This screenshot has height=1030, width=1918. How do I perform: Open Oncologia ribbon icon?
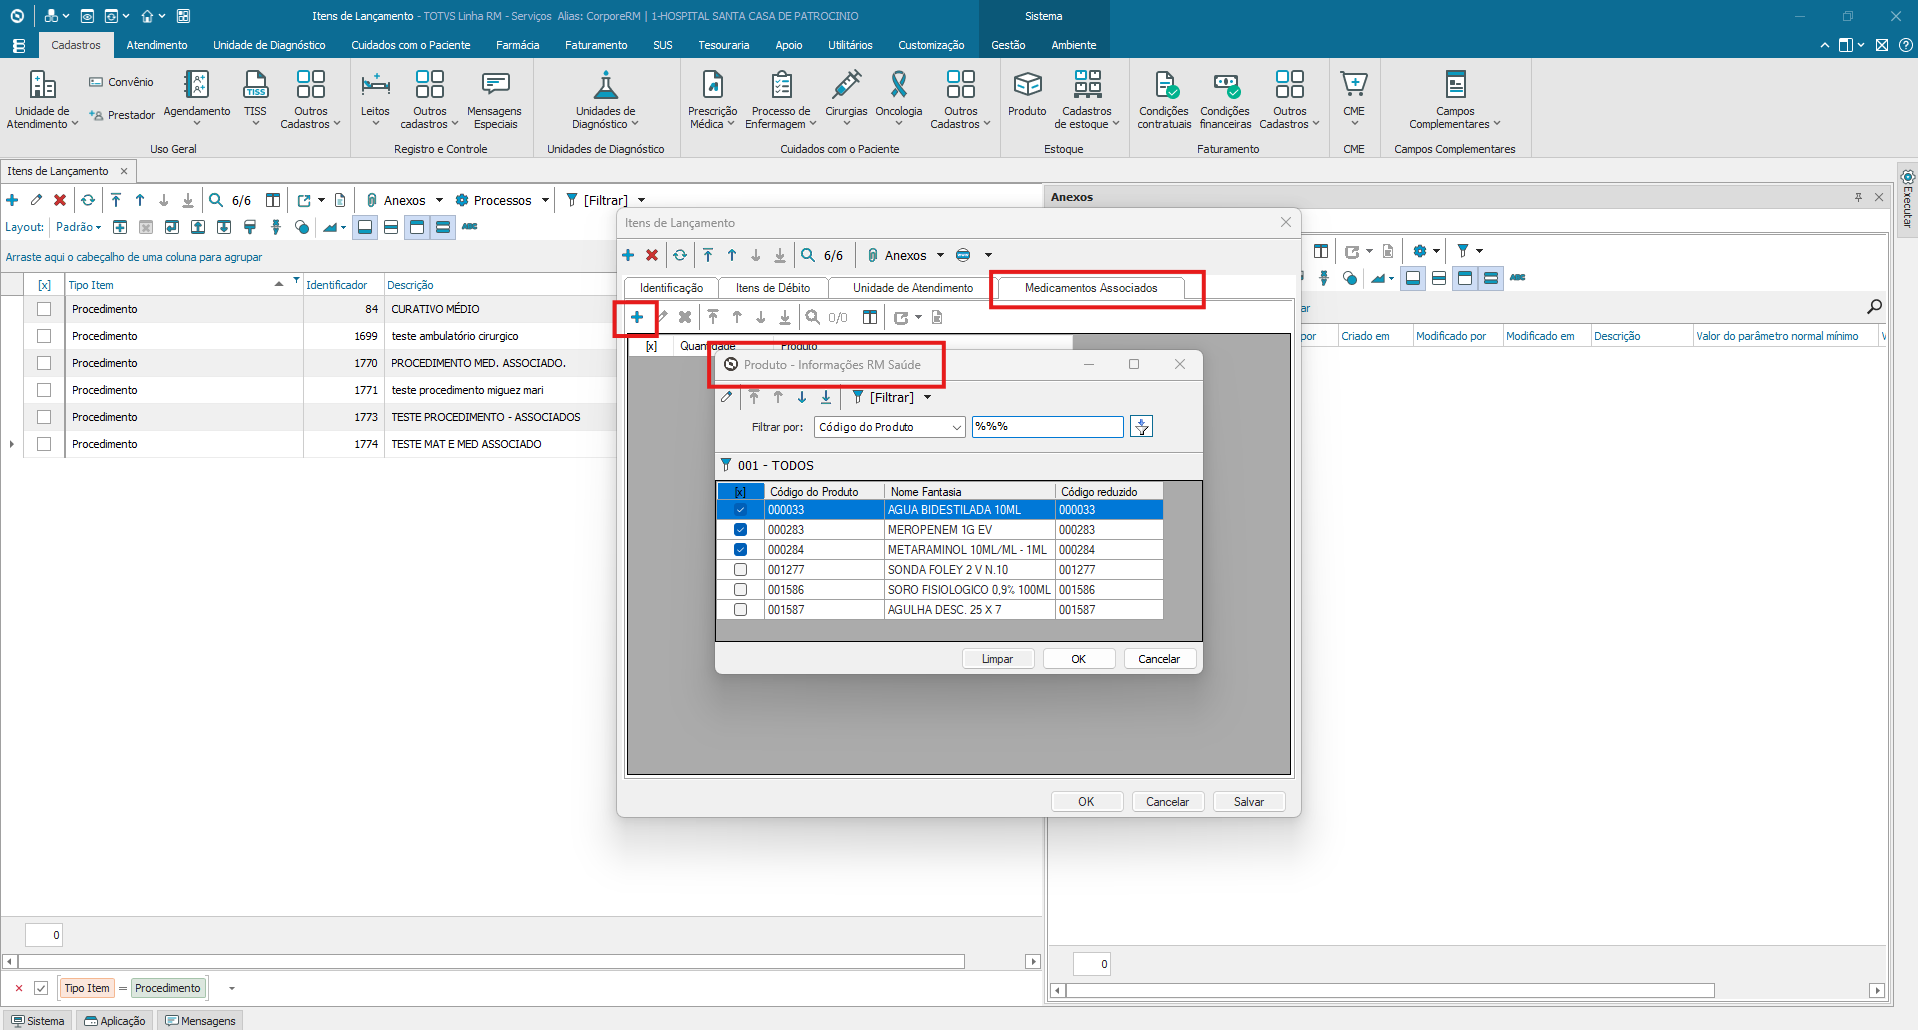(x=899, y=98)
